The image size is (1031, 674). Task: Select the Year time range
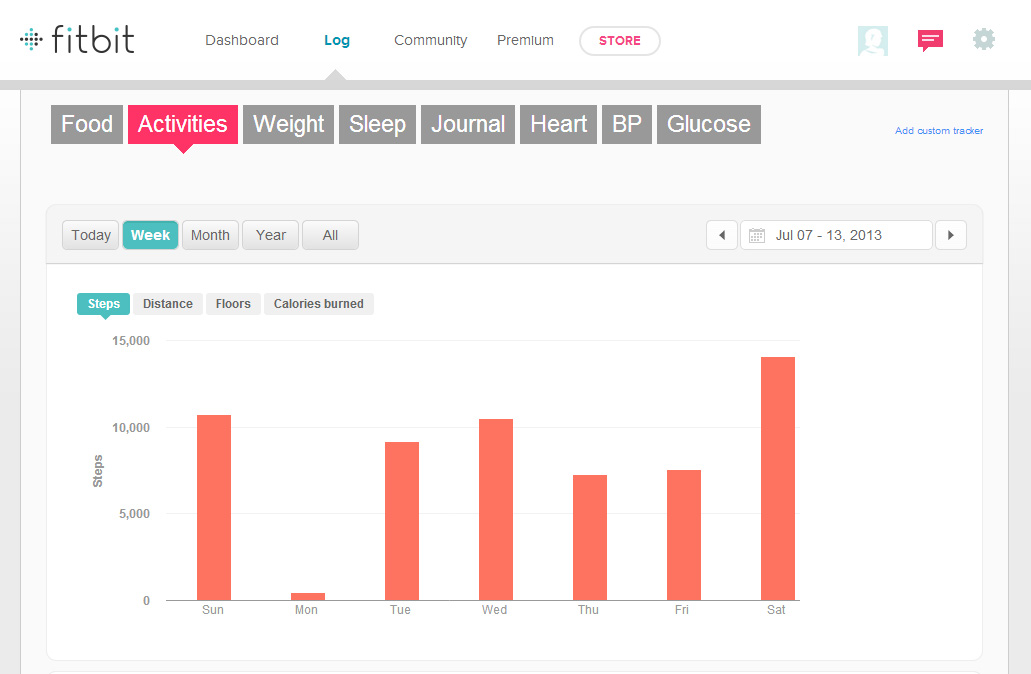click(271, 235)
